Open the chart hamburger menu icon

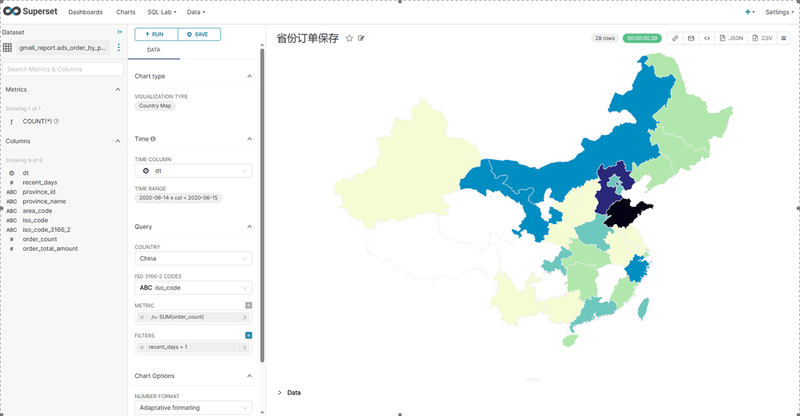[784, 38]
